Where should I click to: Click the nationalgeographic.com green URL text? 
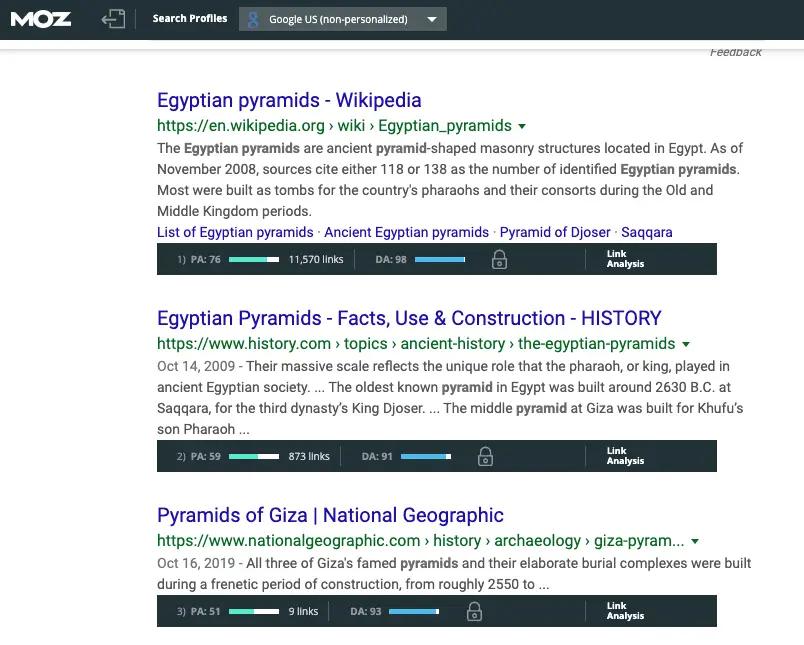point(420,541)
